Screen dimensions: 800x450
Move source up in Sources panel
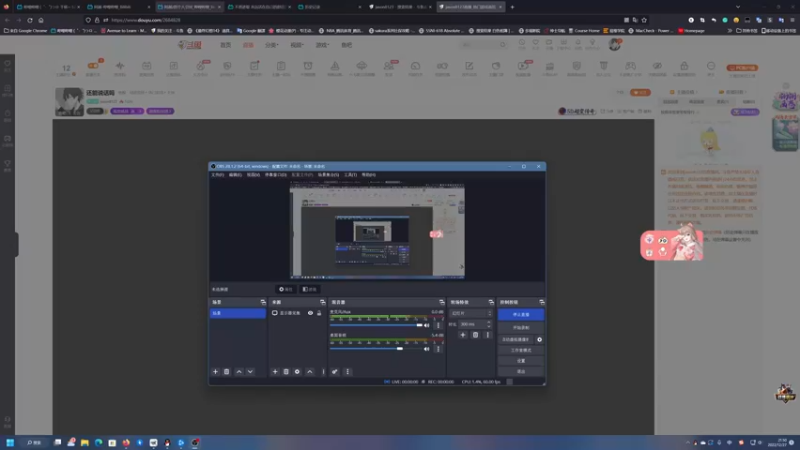310,371
